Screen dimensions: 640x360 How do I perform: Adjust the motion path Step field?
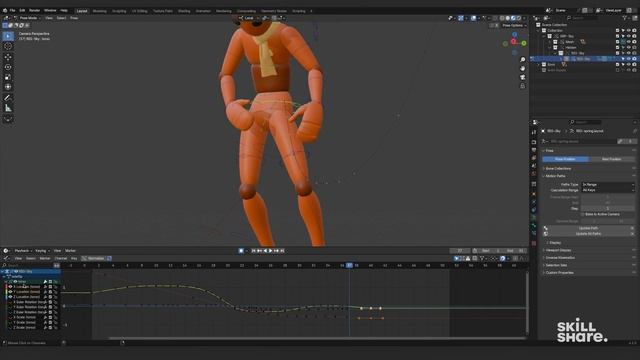click(608, 209)
